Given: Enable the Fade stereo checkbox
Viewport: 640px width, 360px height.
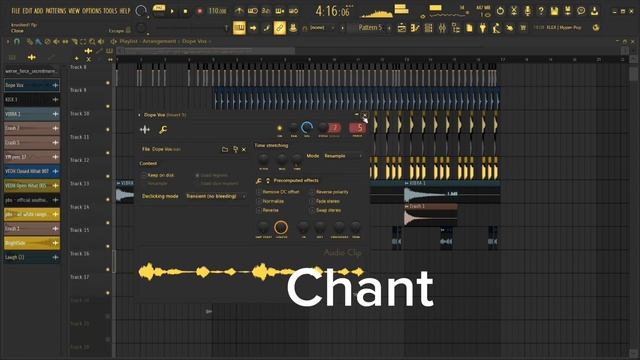Looking at the screenshot, I should [312, 201].
